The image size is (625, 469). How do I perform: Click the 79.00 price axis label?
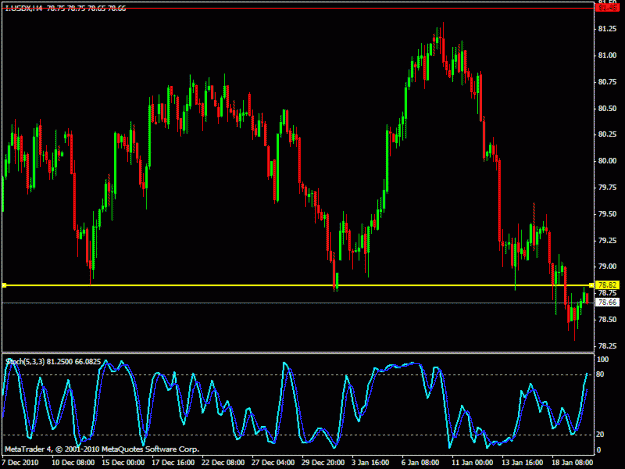pyautogui.click(x=607, y=267)
